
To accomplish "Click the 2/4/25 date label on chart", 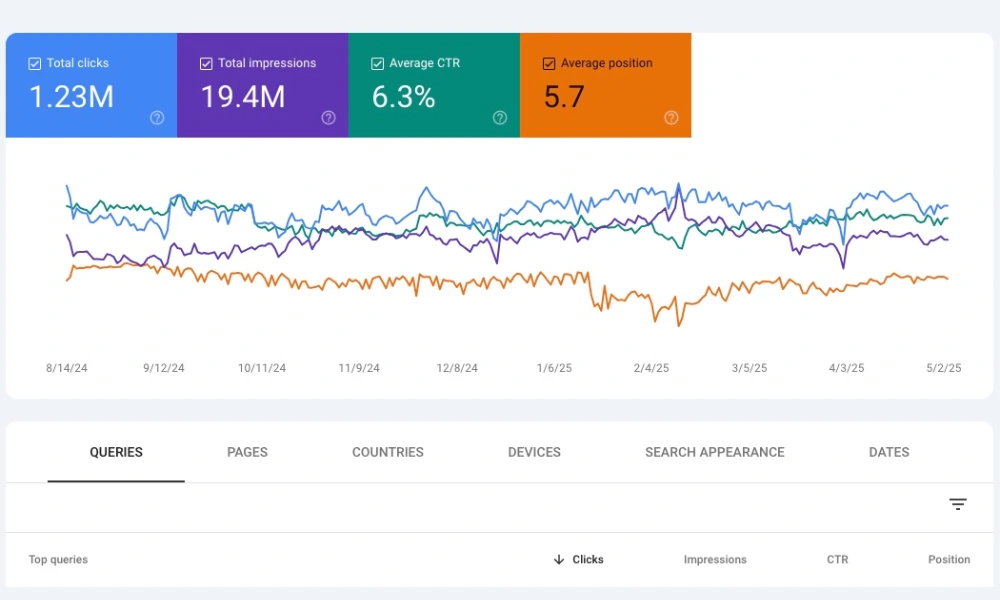I will (651, 368).
